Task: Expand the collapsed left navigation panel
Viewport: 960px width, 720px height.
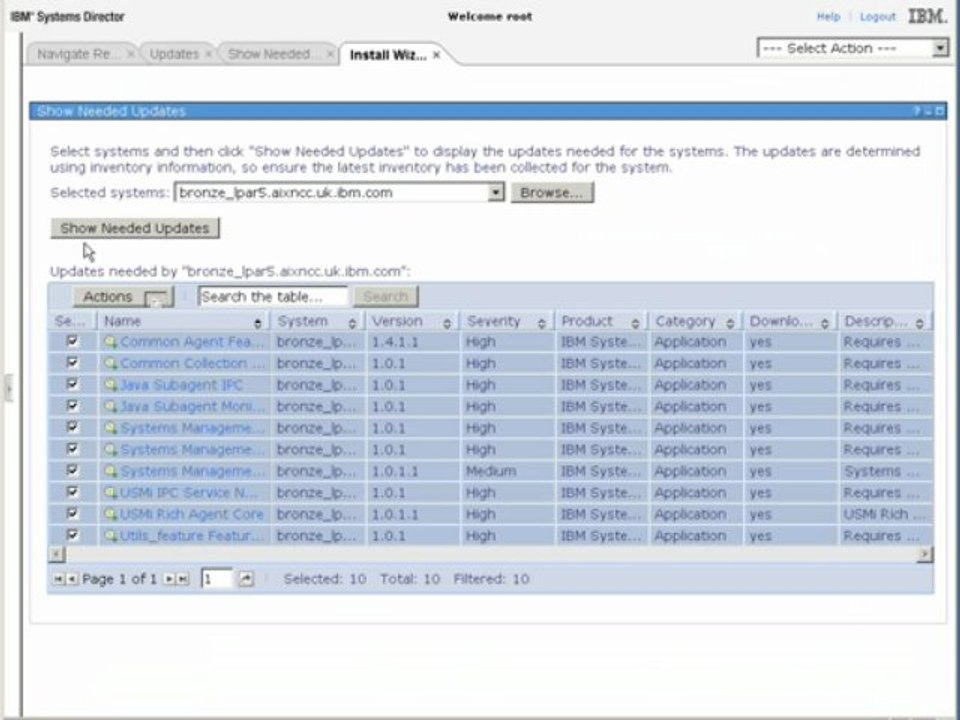Action: click(x=9, y=388)
